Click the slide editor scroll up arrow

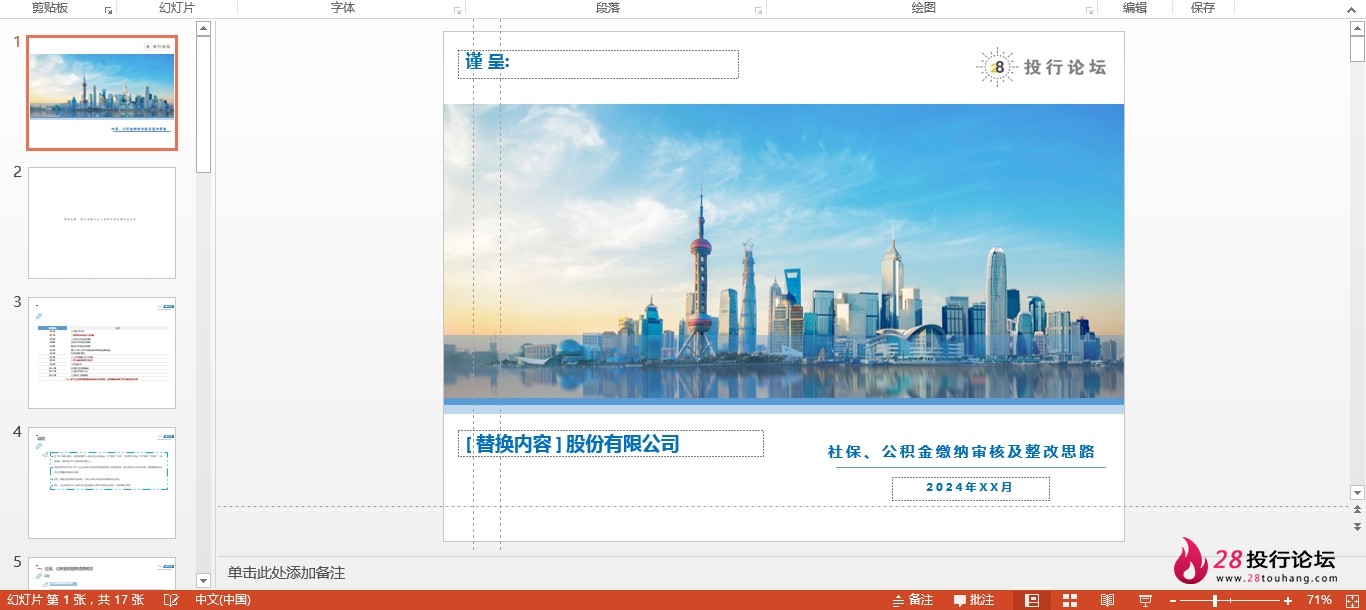1357,27
